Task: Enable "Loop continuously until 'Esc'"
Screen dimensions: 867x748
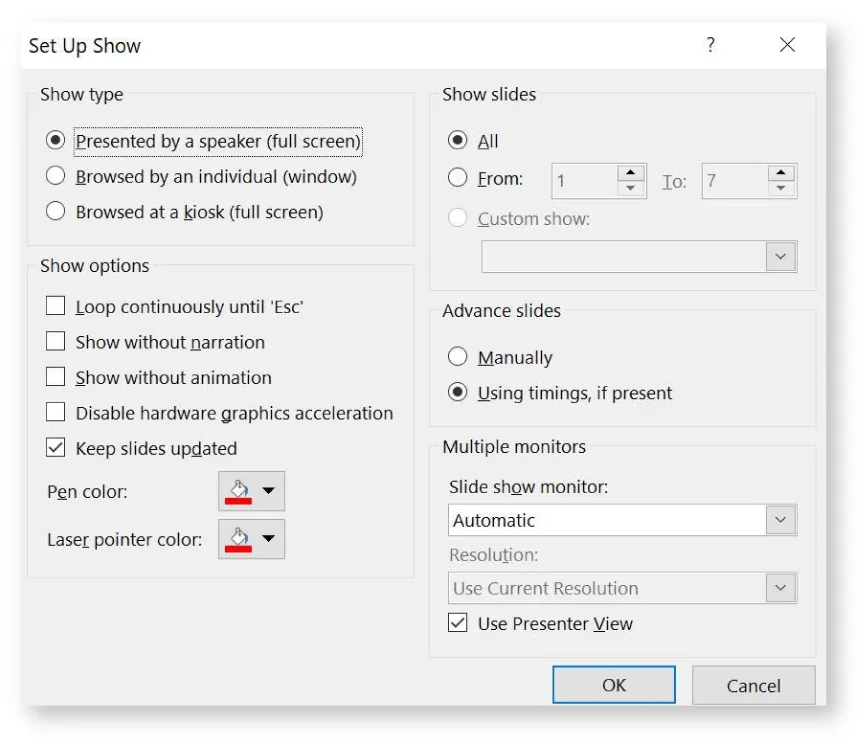Action: 55,306
